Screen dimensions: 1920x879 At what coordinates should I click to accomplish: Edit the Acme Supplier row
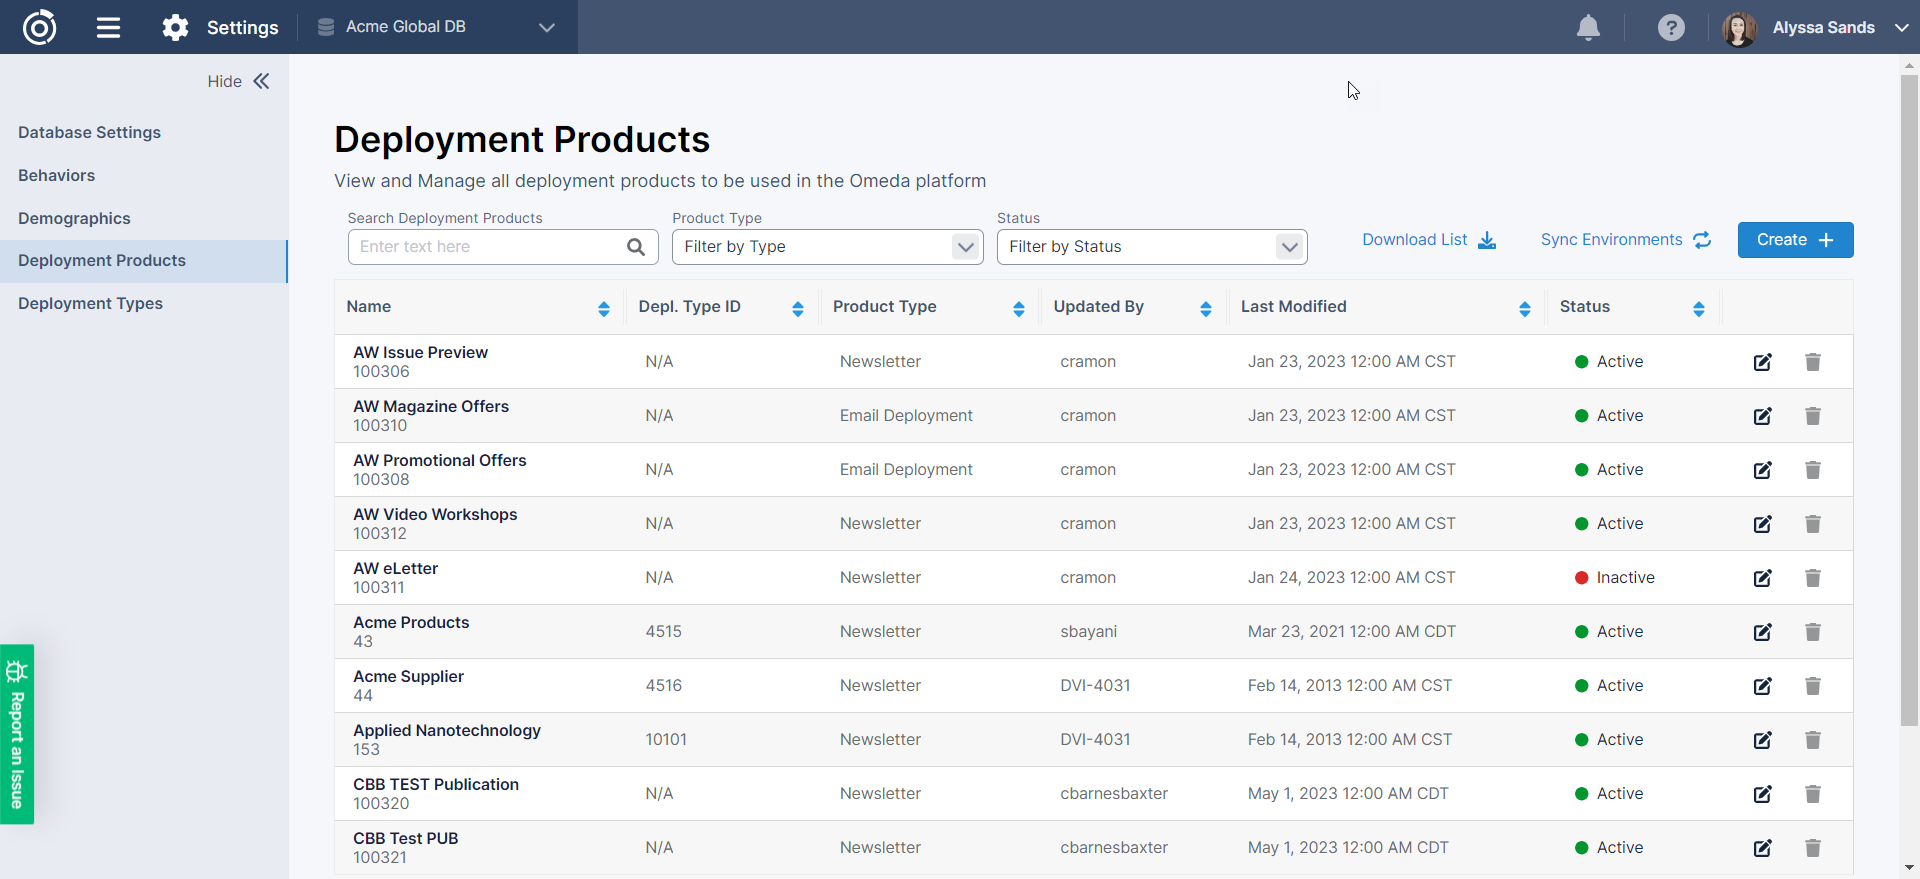click(1762, 686)
